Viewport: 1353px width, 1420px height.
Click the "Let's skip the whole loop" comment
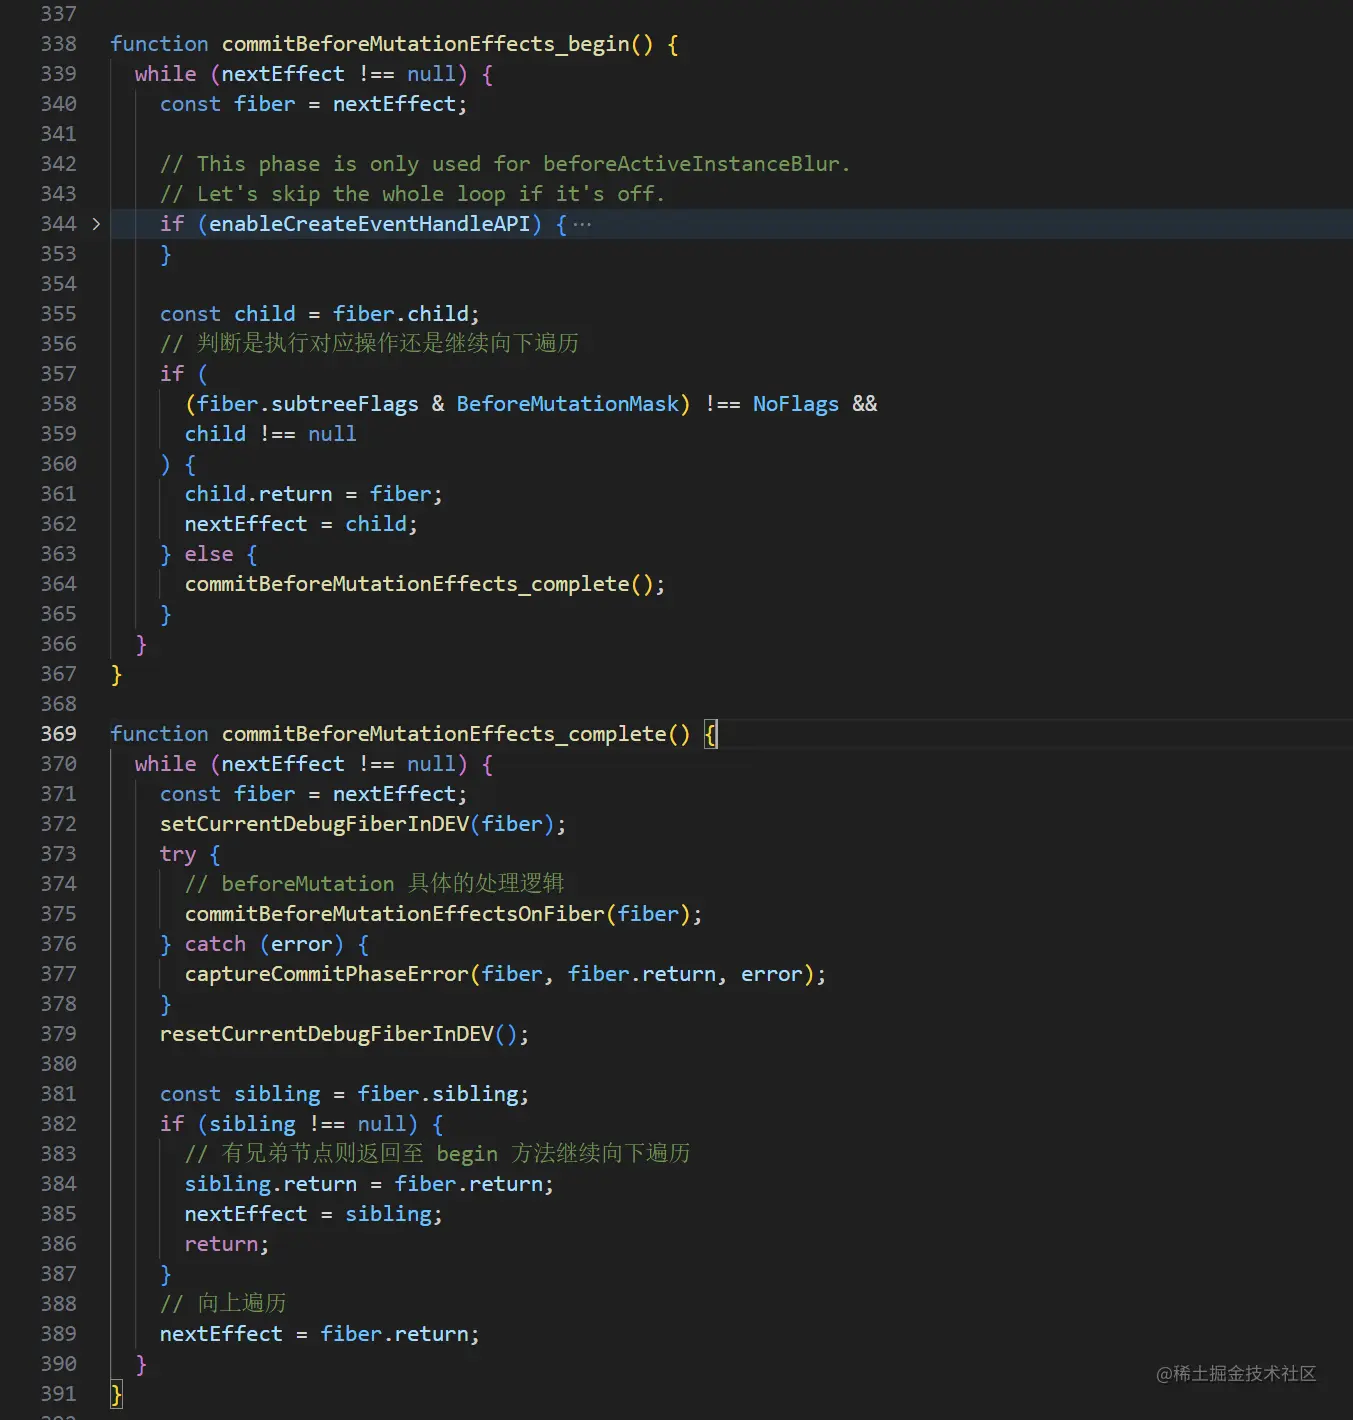pyautogui.click(x=412, y=194)
